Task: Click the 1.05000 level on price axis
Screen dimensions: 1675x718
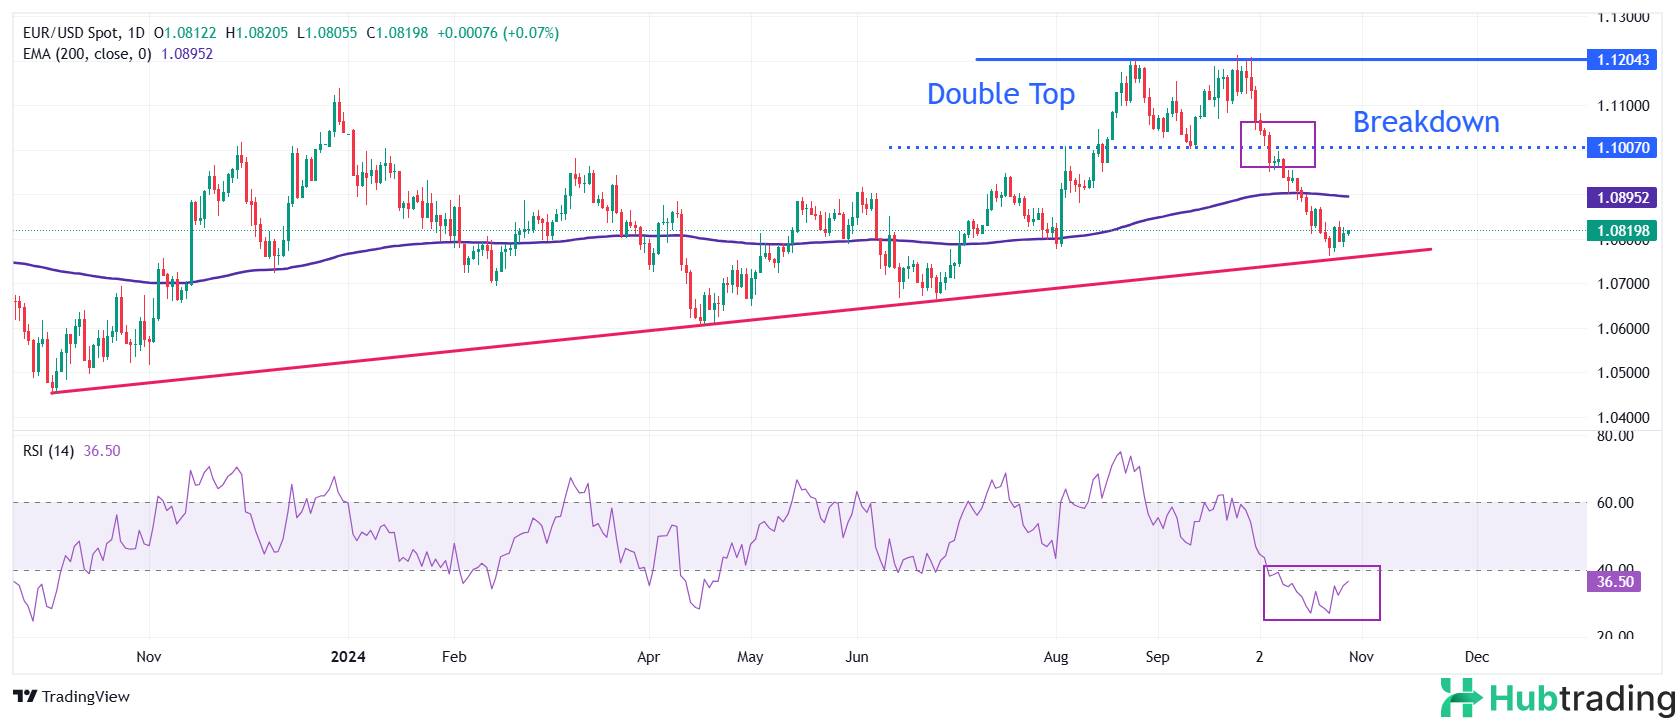Action: 1622,373
